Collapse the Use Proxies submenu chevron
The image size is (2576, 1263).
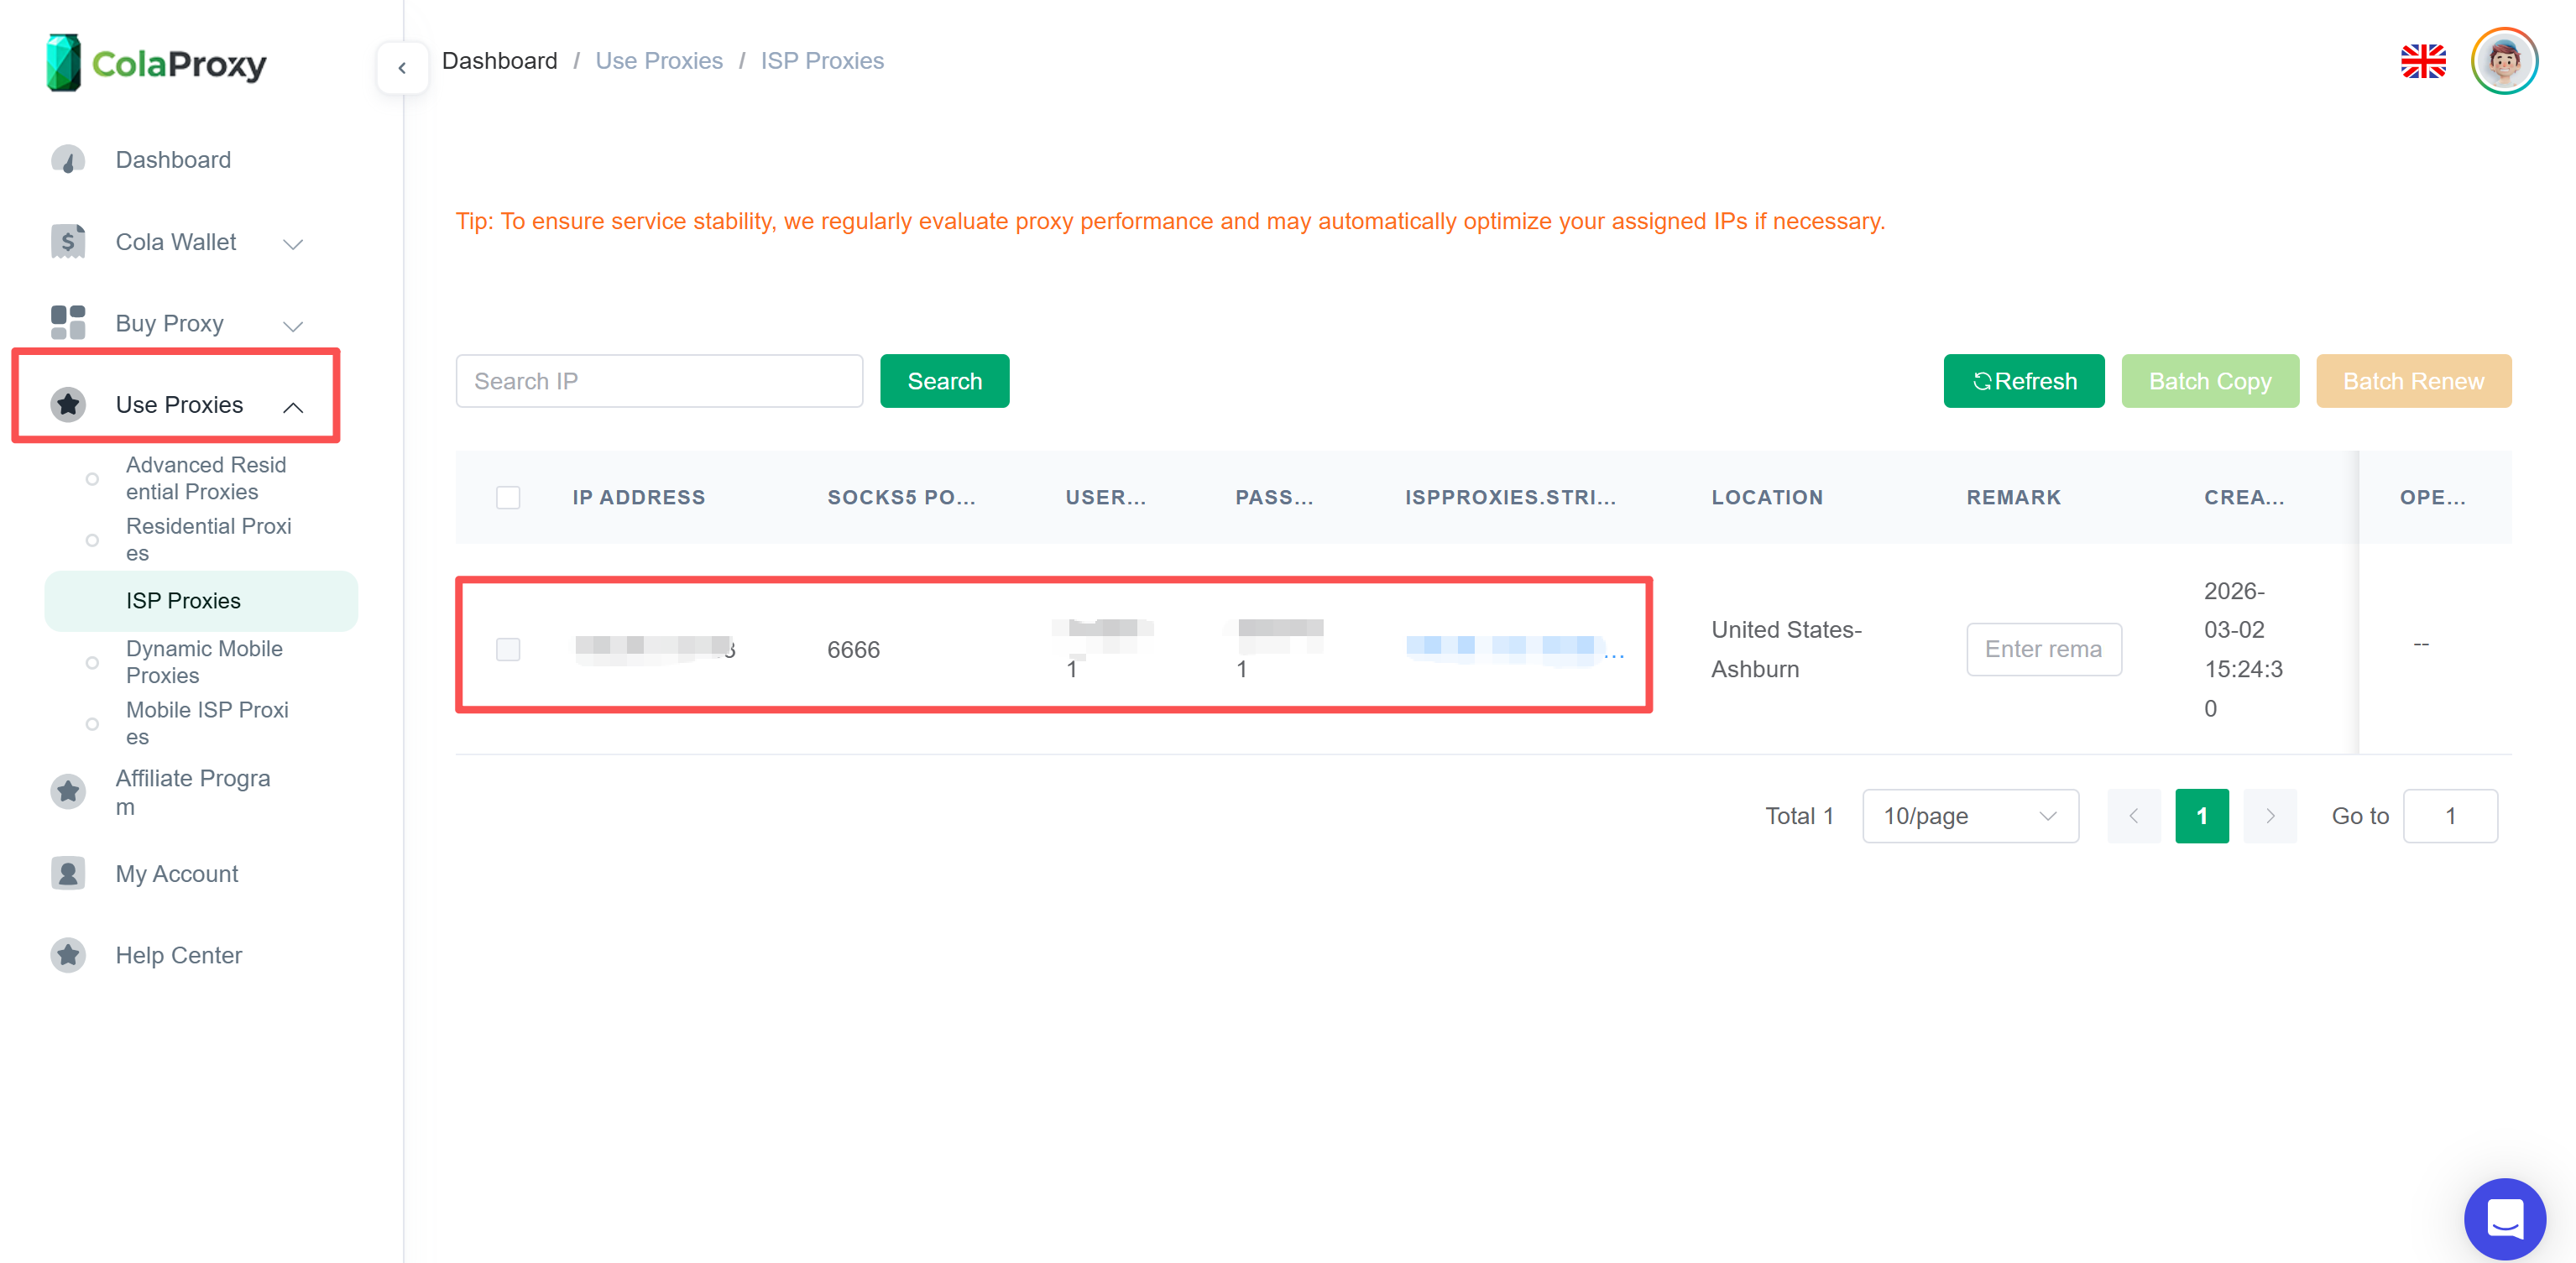coord(293,406)
